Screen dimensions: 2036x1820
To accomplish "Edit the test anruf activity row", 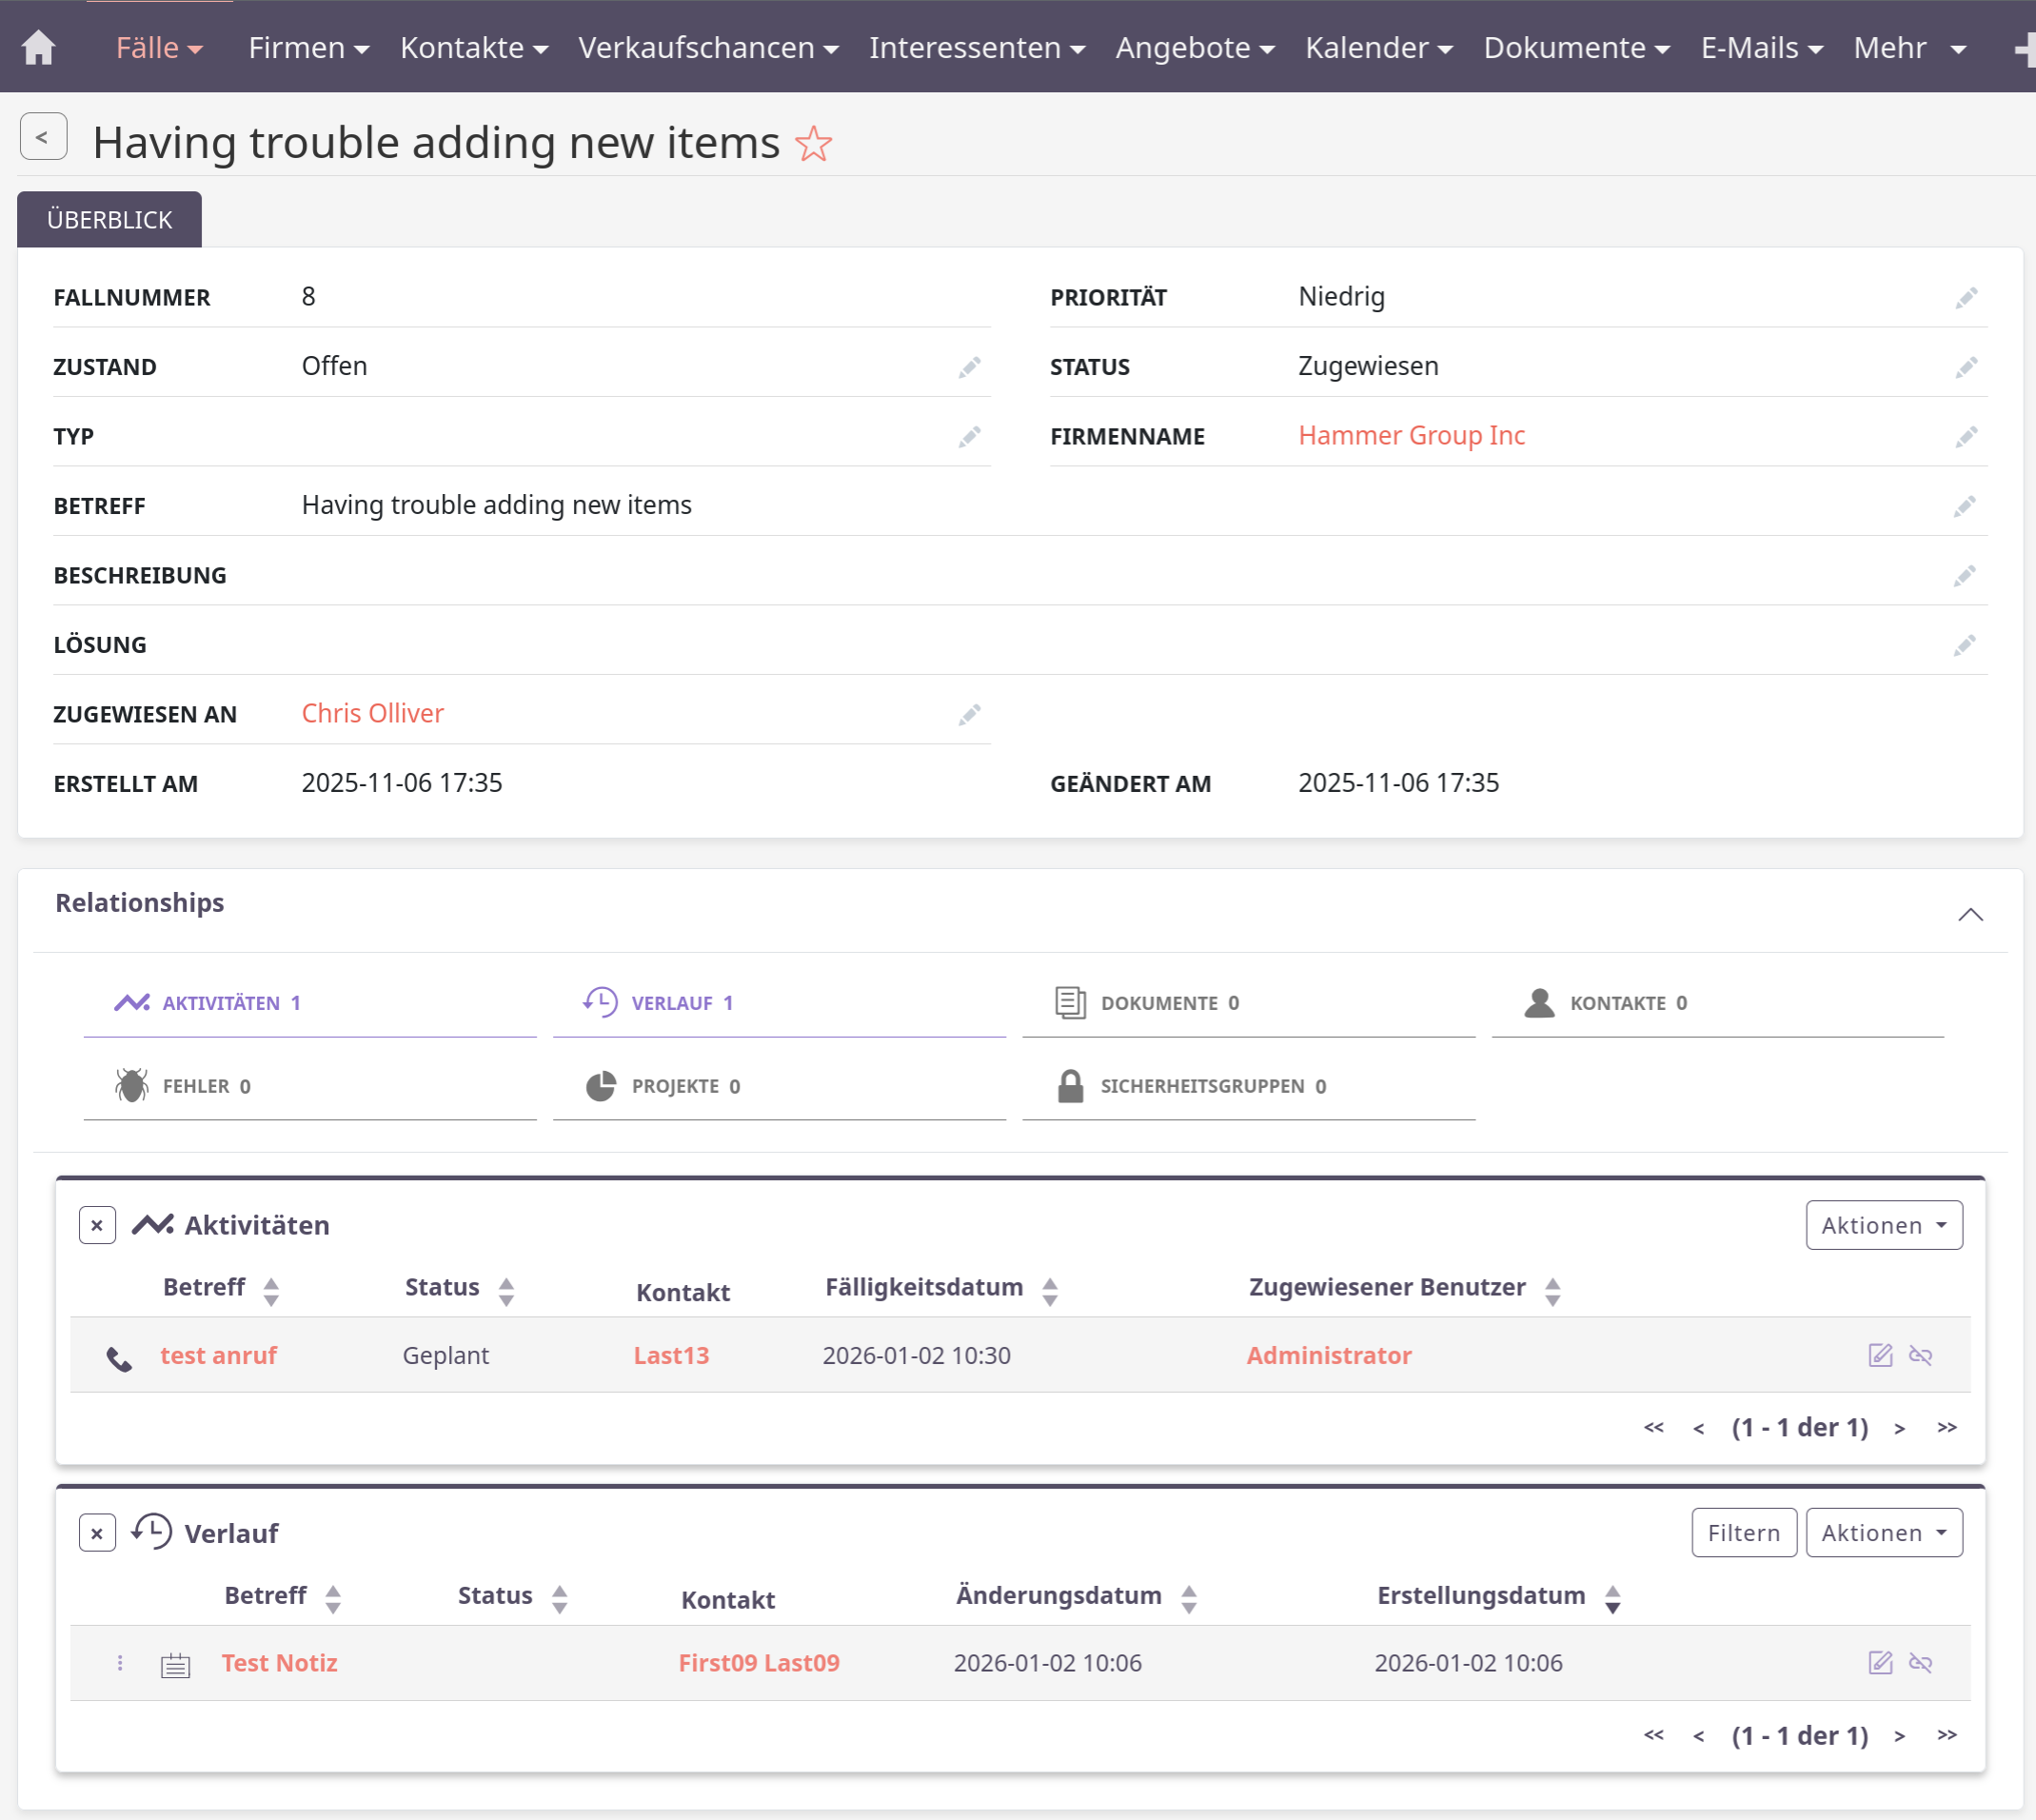I will (x=1879, y=1355).
